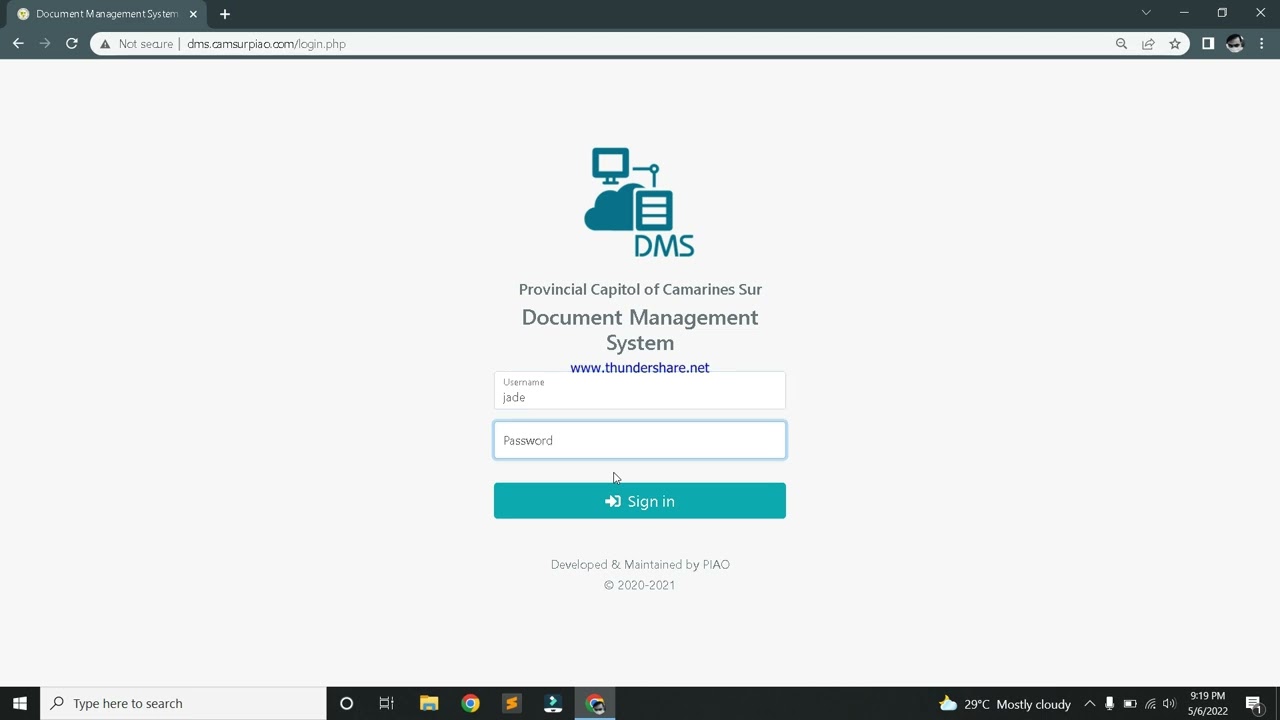The height and width of the screenshot is (720, 1280).
Task: Open Sublime Text from the taskbar
Action: coord(511,704)
